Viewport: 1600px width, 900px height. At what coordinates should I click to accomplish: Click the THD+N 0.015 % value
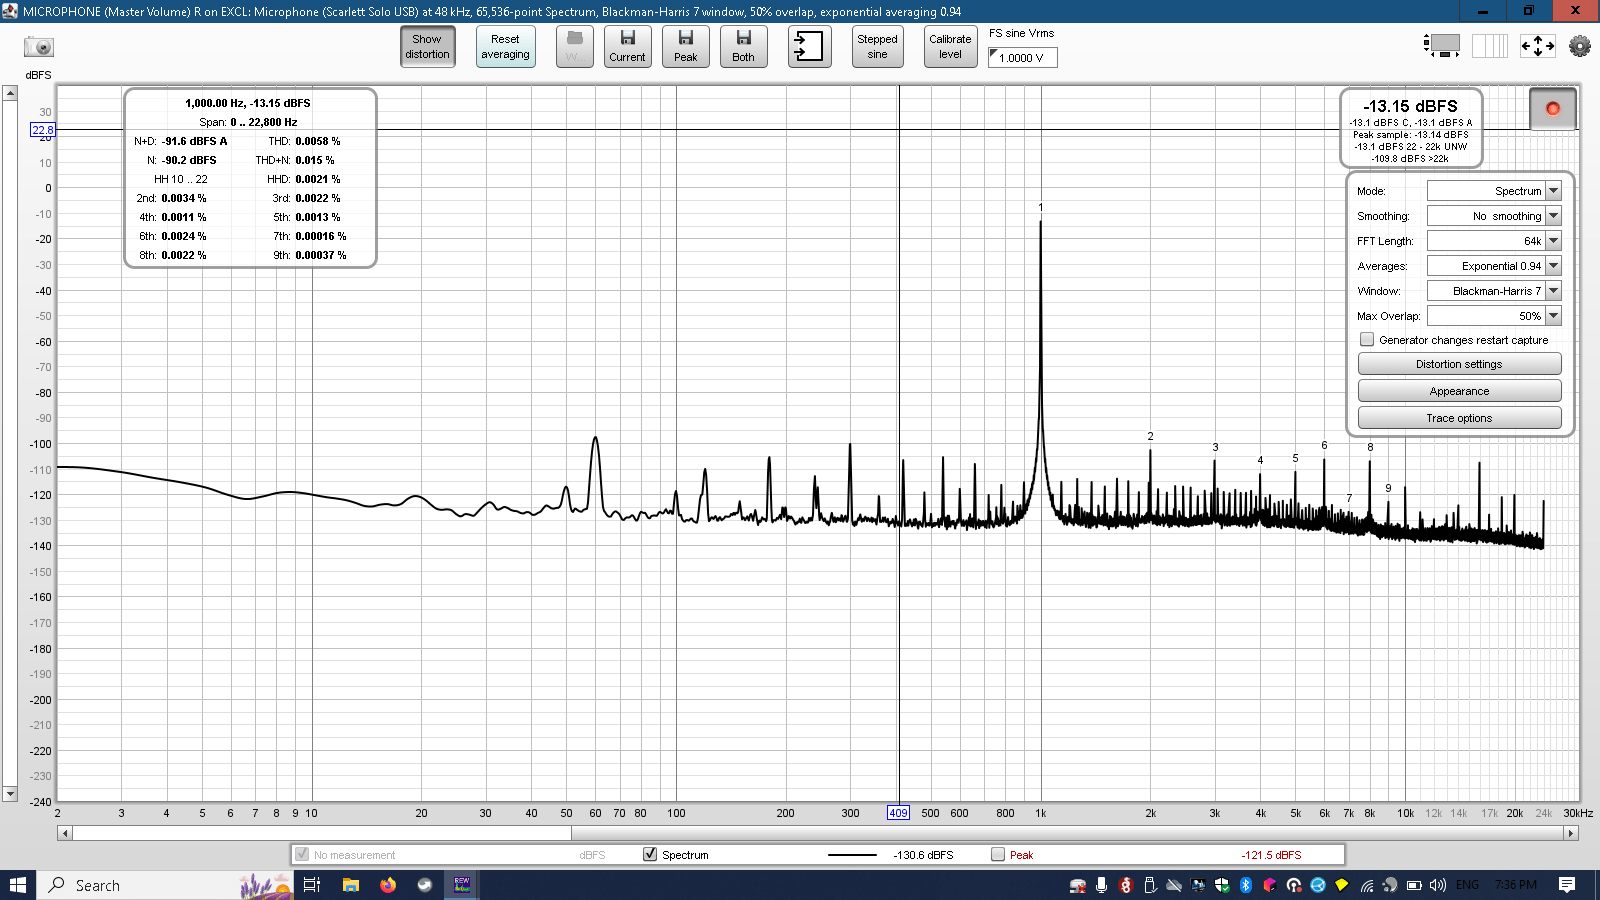(315, 160)
